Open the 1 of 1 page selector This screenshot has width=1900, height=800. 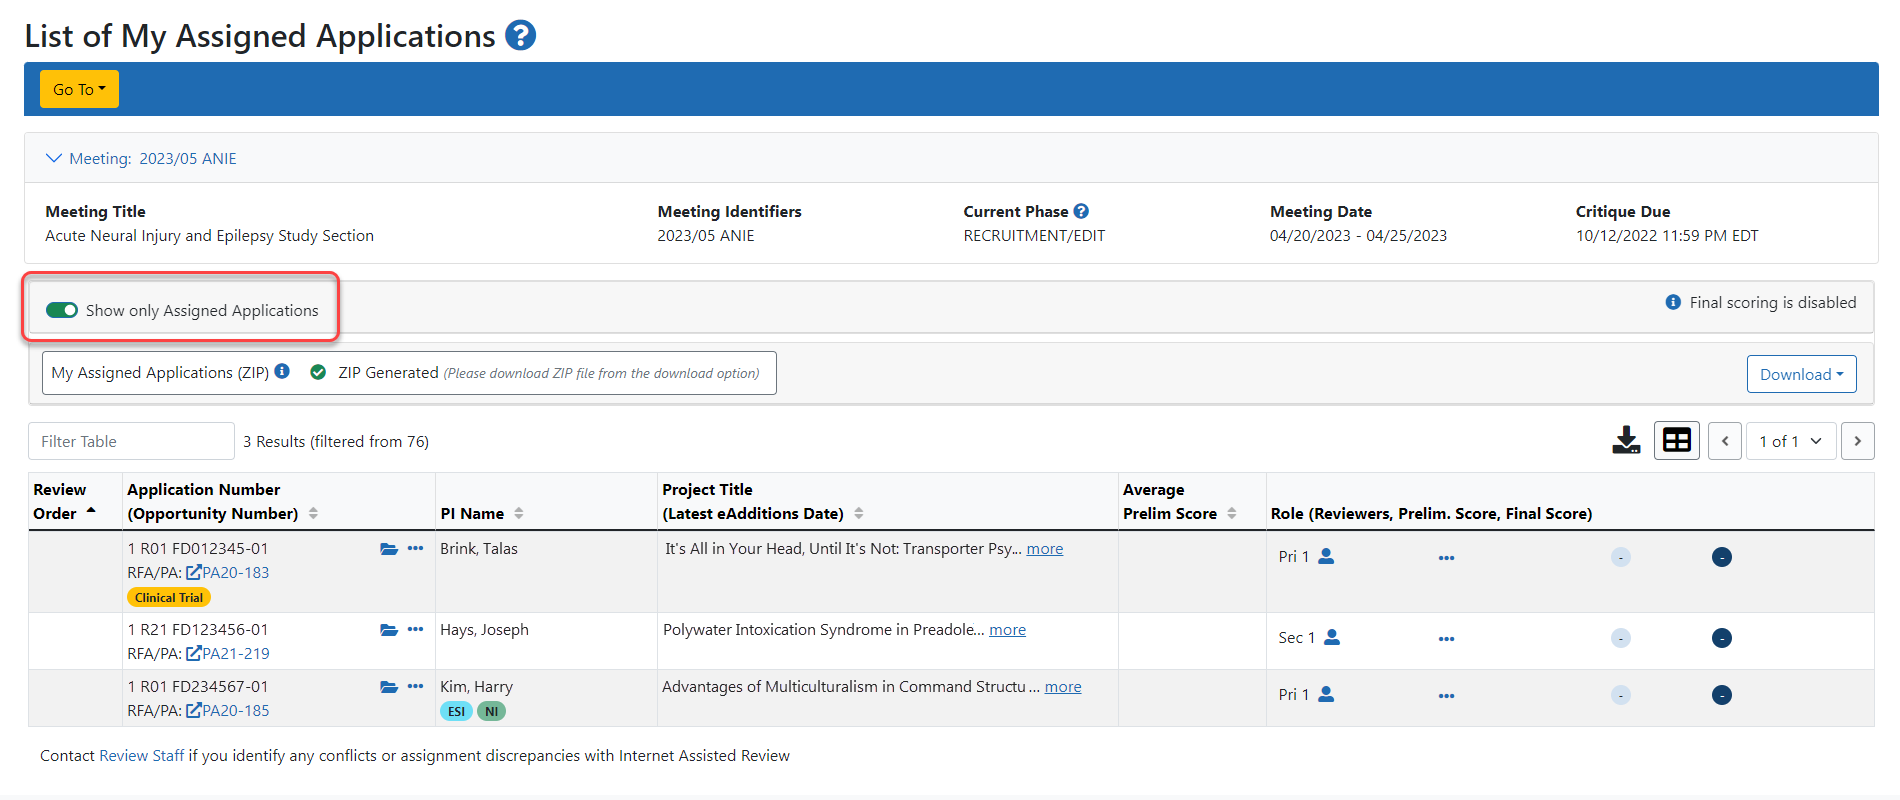click(x=1790, y=441)
